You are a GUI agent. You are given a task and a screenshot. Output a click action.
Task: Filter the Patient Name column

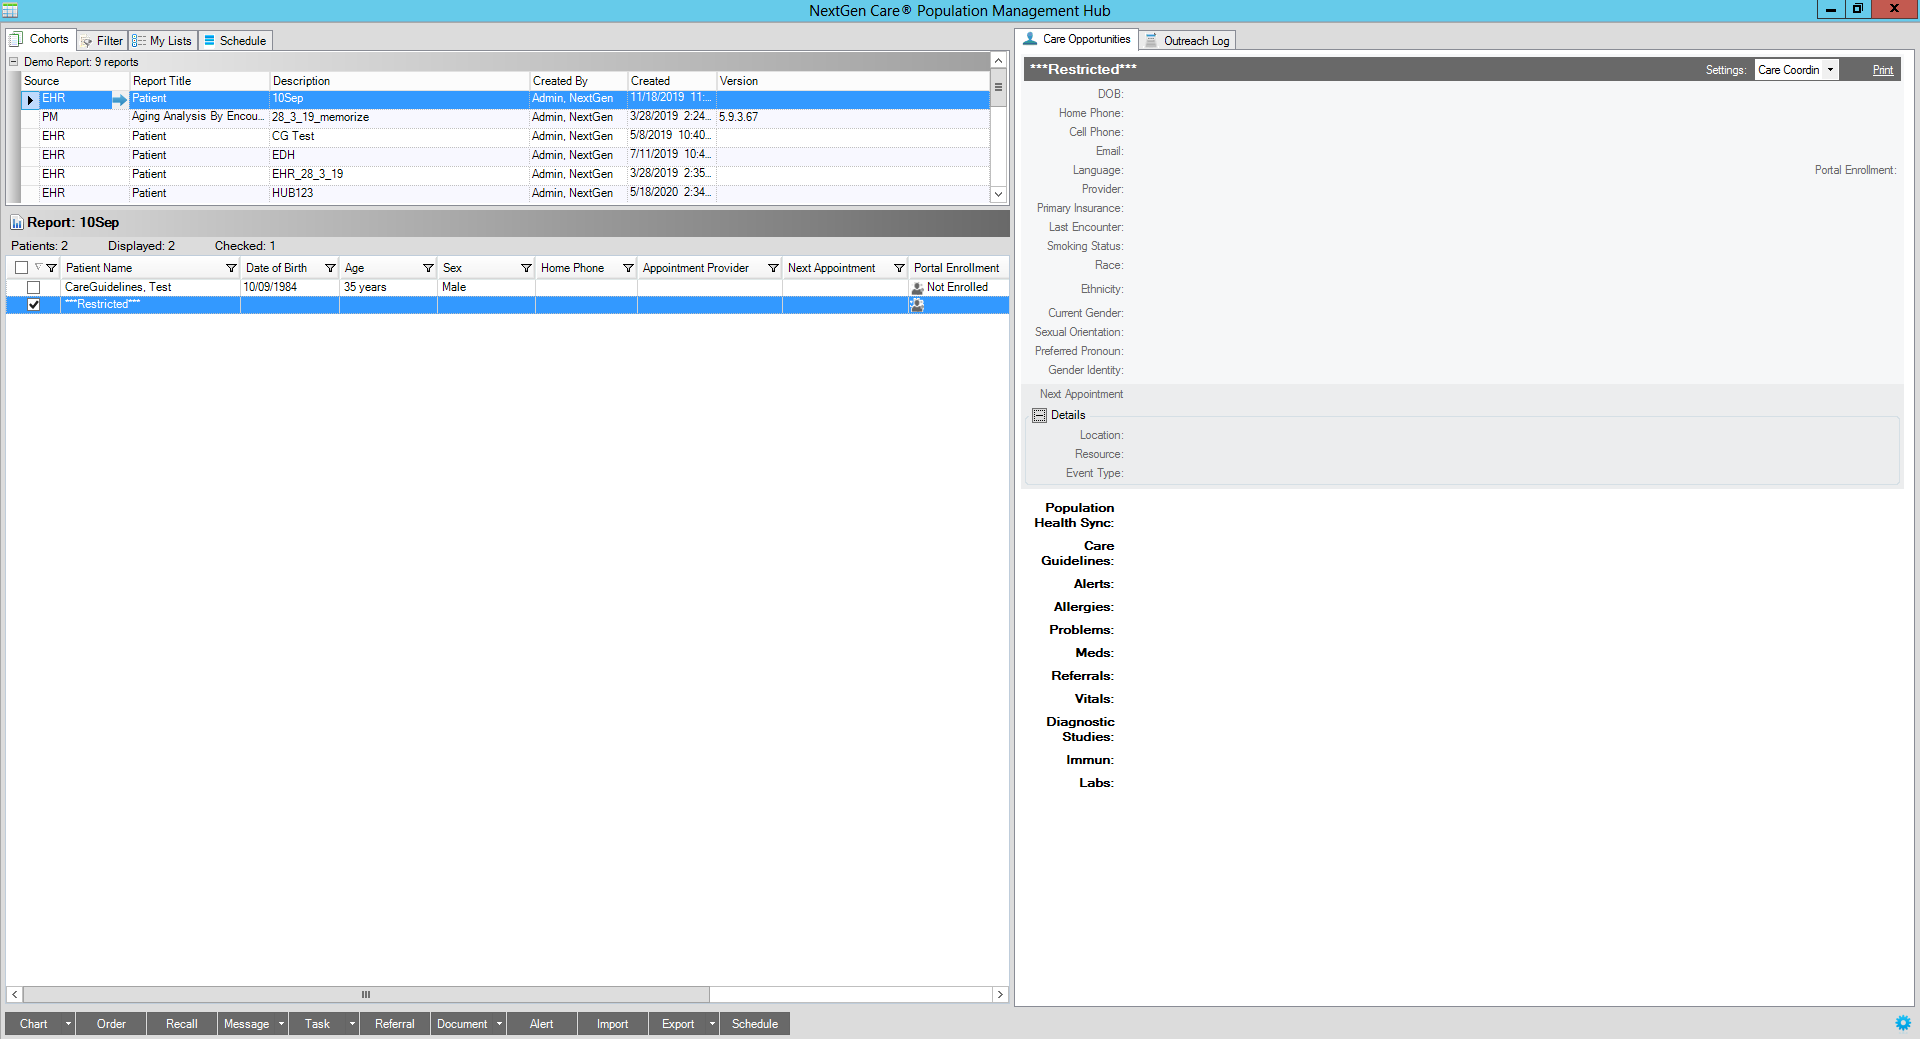tap(231, 268)
